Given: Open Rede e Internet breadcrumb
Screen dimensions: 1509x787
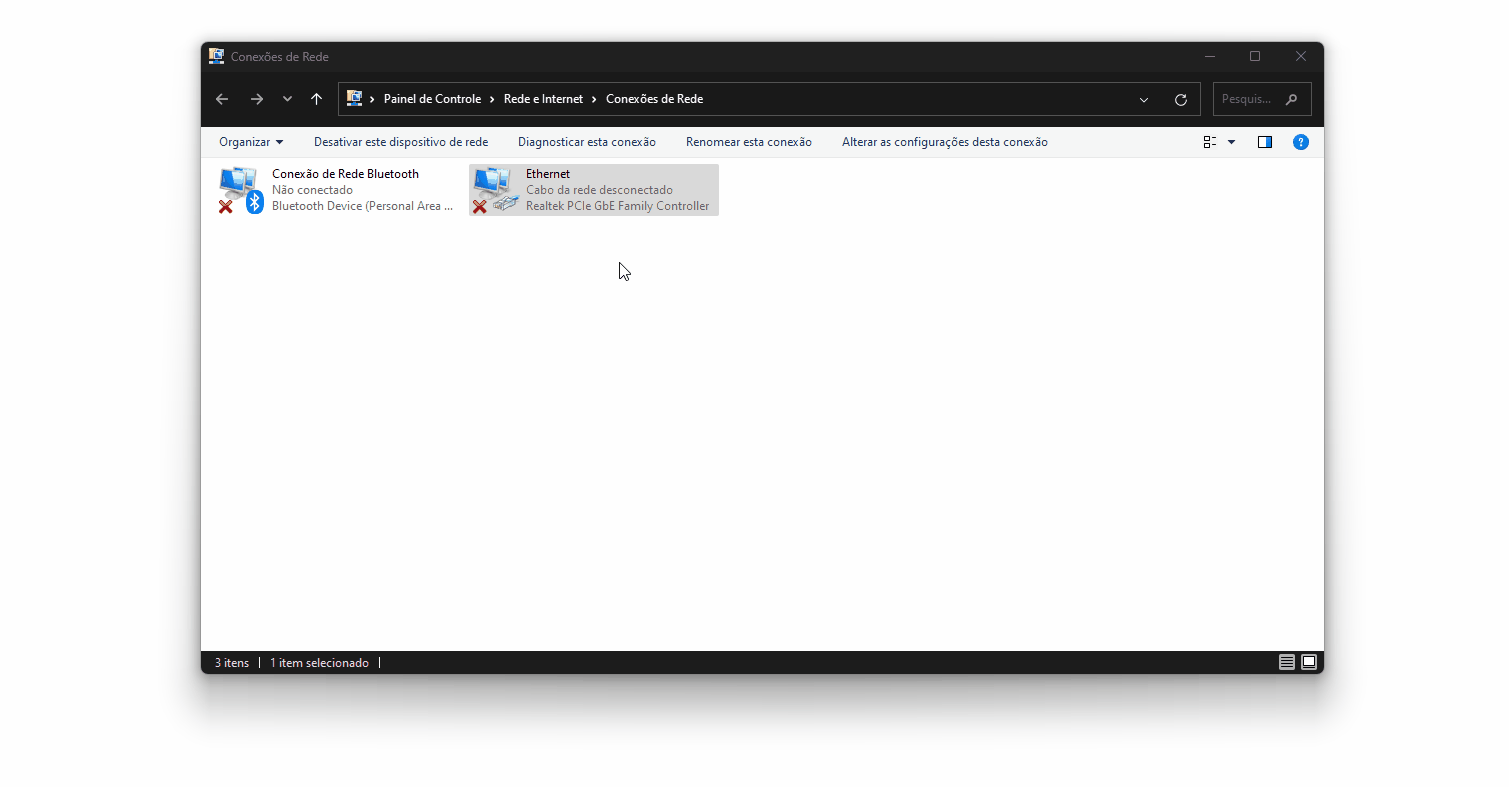Looking at the screenshot, I should click(x=543, y=99).
